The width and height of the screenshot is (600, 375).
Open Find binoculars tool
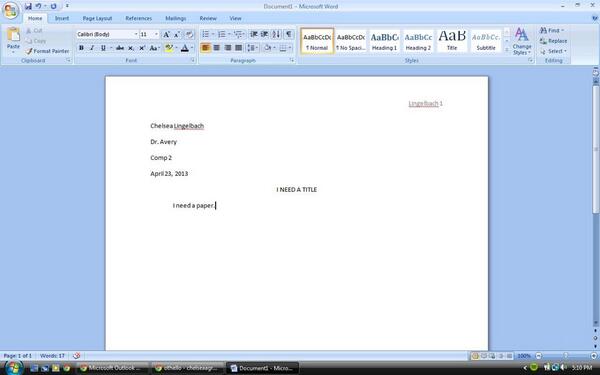pyautogui.click(x=552, y=30)
